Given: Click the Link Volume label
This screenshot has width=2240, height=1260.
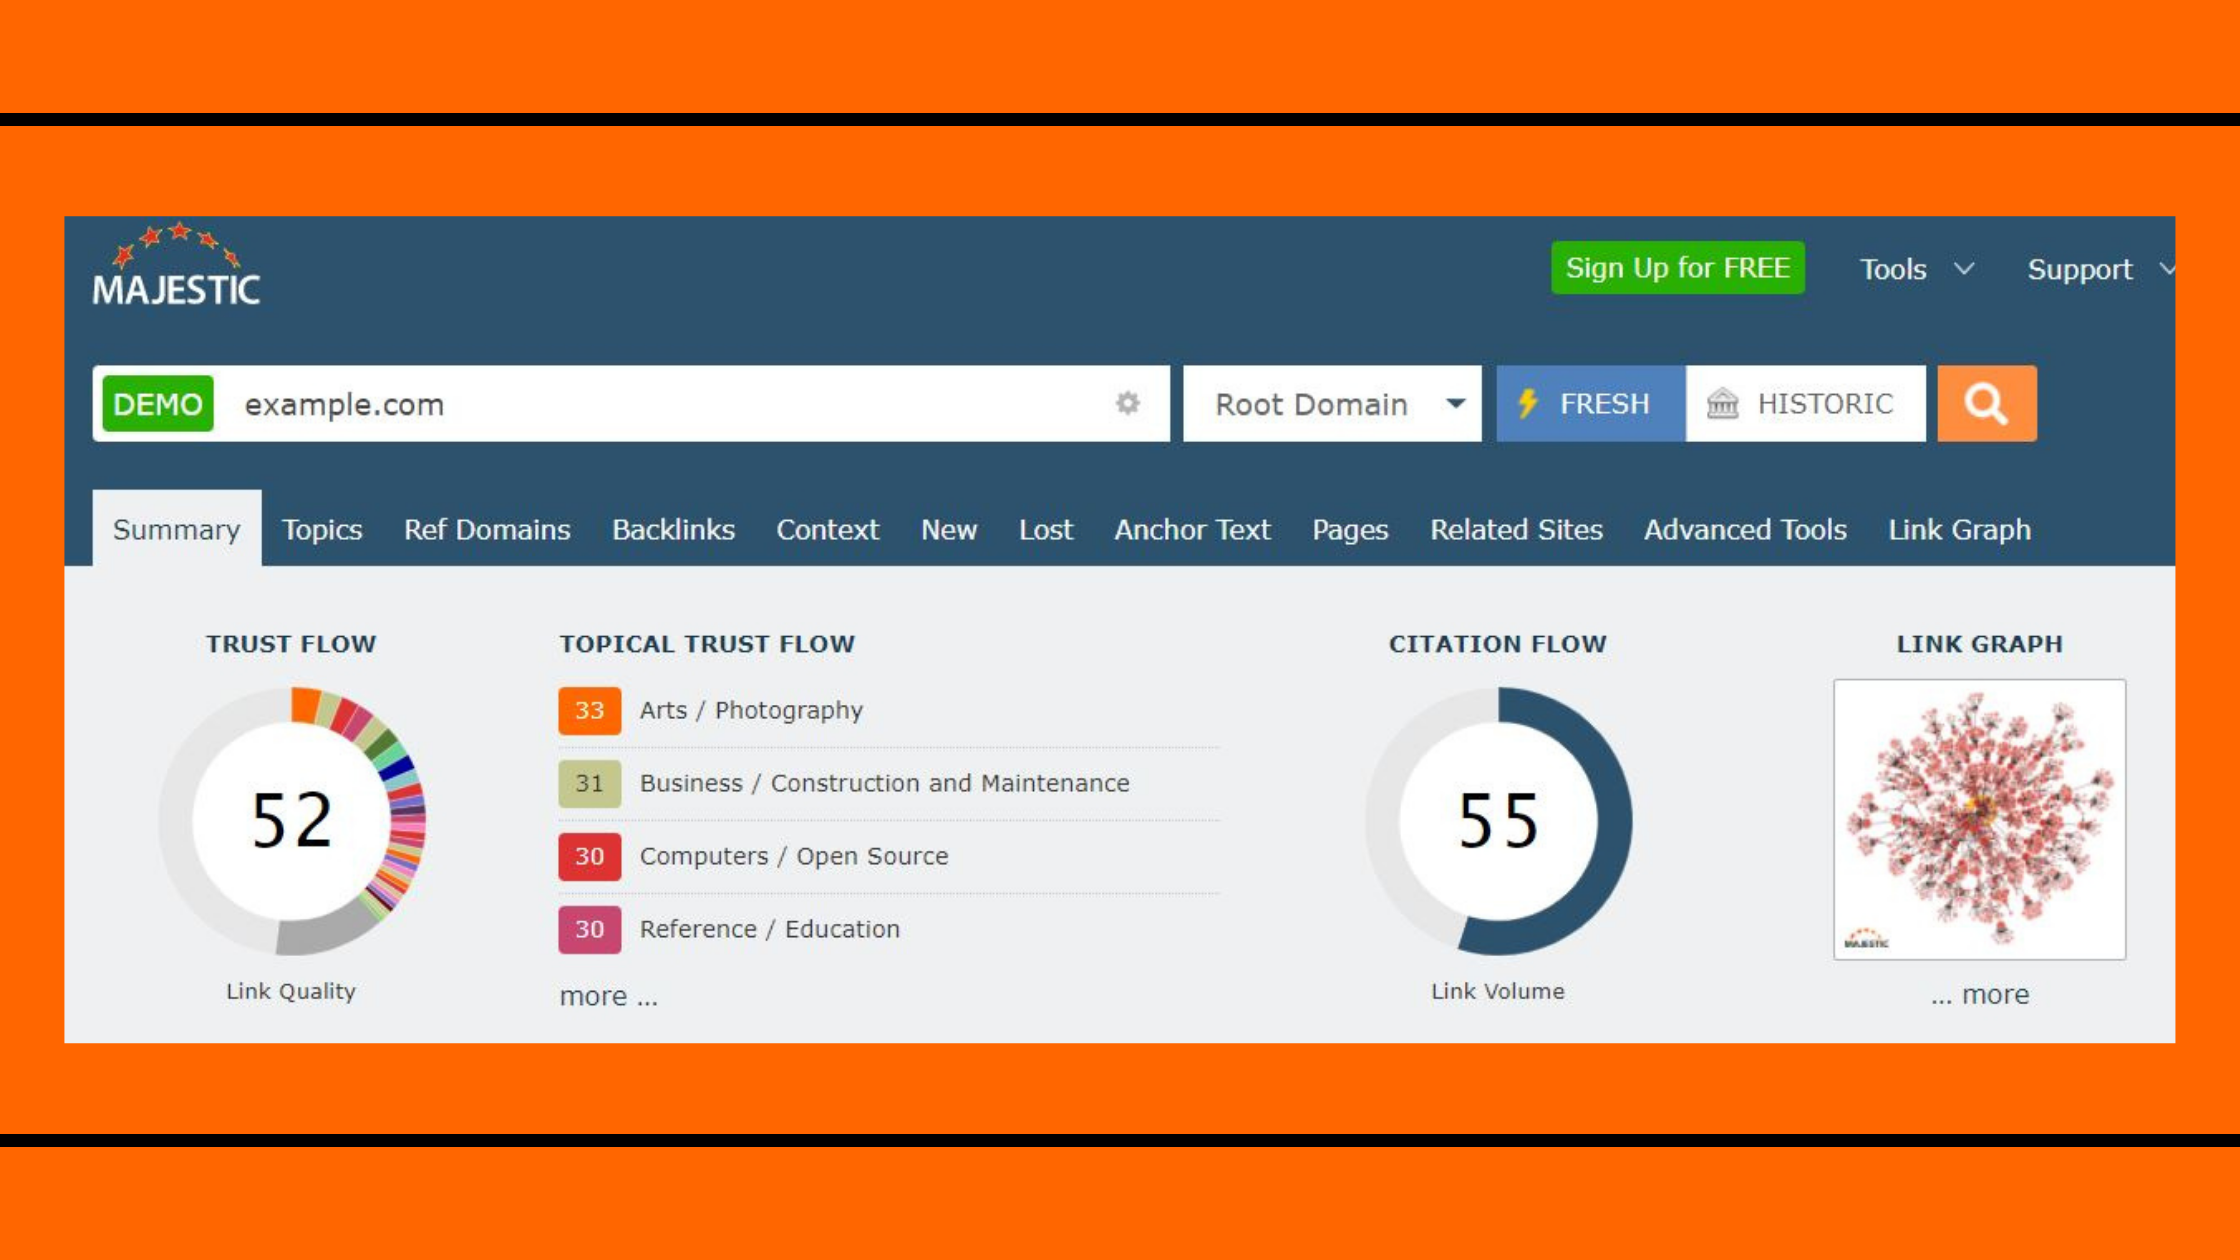Looking at the screenshot, I should pyautogui.click(x=1498, y=991).
